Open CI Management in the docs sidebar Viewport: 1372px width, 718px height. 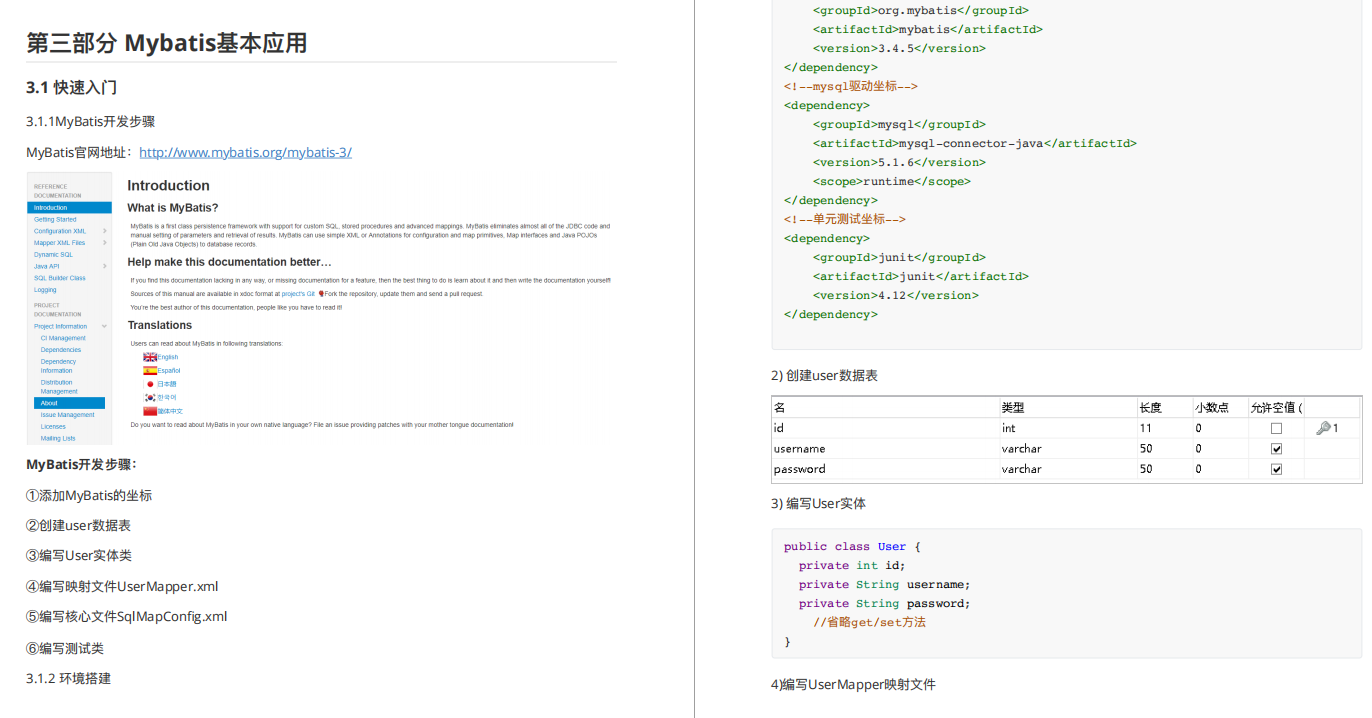63,338
